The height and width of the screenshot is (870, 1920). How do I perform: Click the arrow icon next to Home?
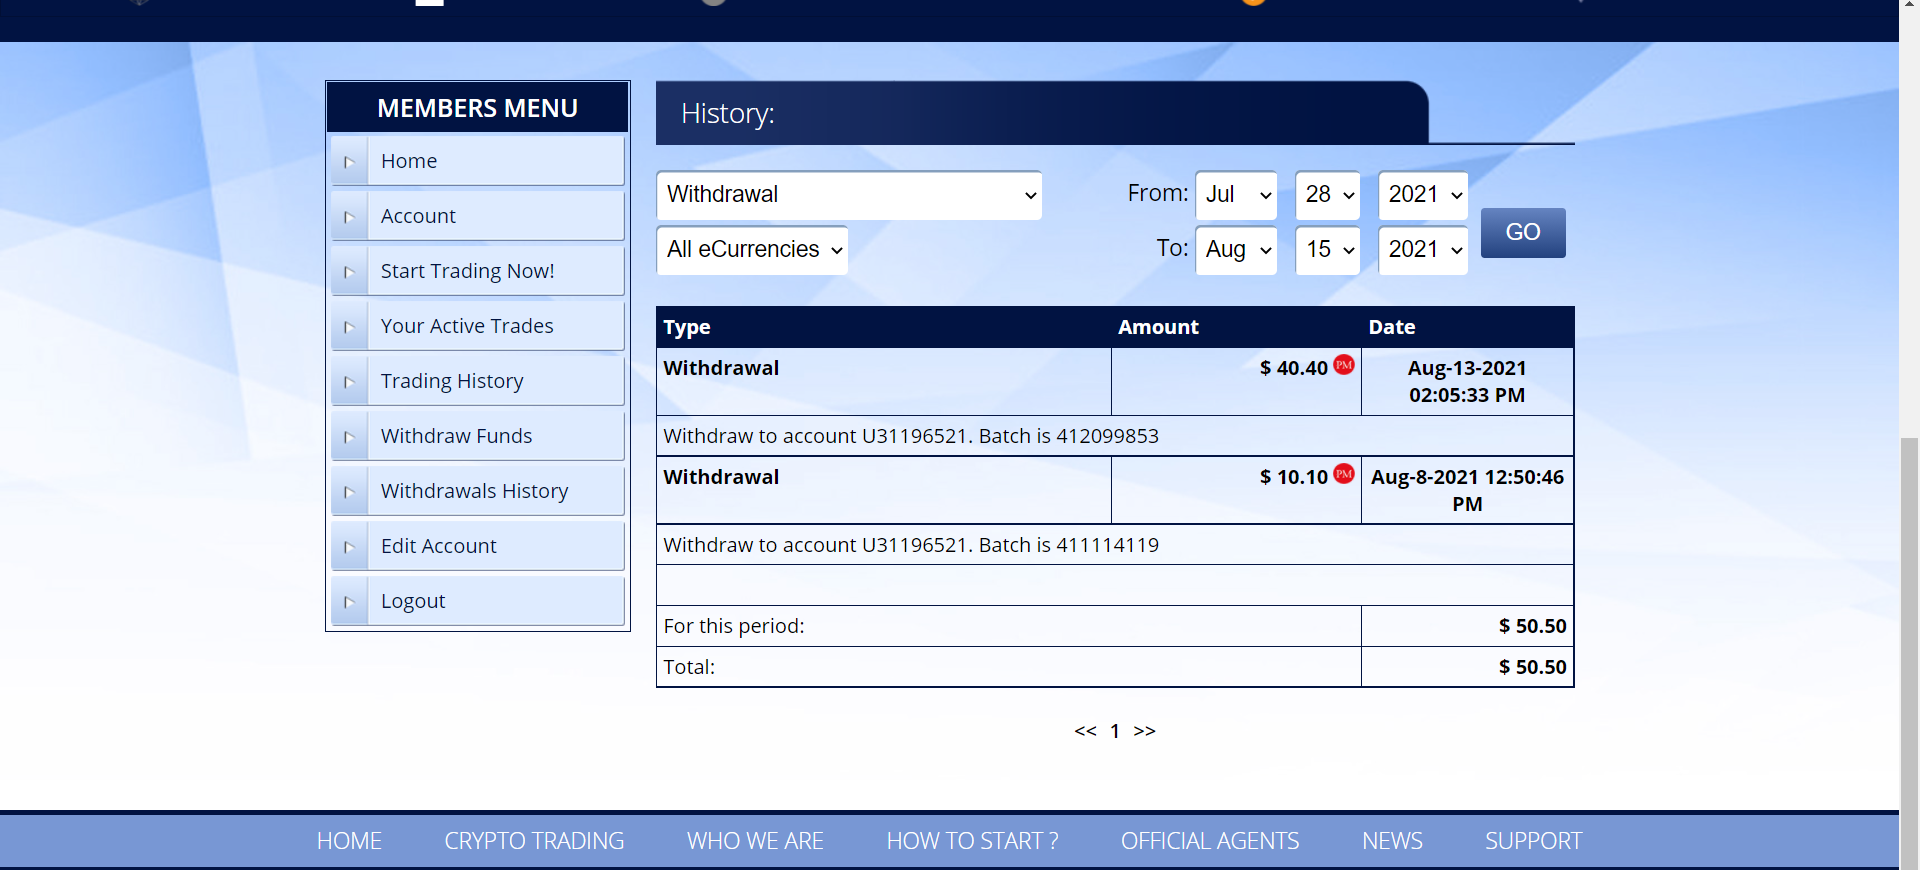pos(349,162)
